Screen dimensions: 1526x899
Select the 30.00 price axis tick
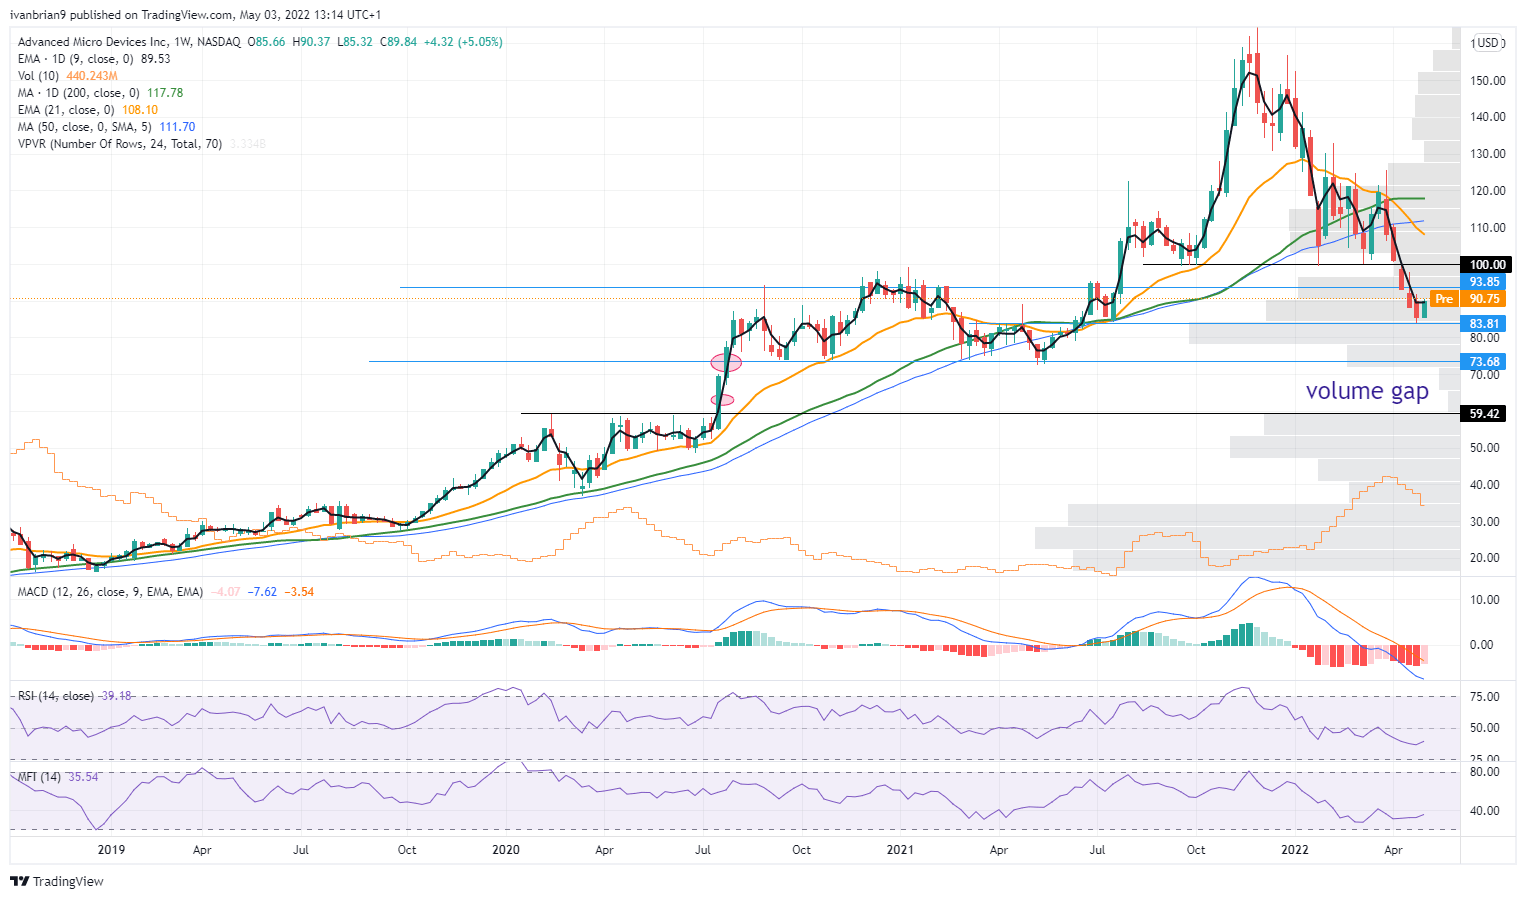1485,522
